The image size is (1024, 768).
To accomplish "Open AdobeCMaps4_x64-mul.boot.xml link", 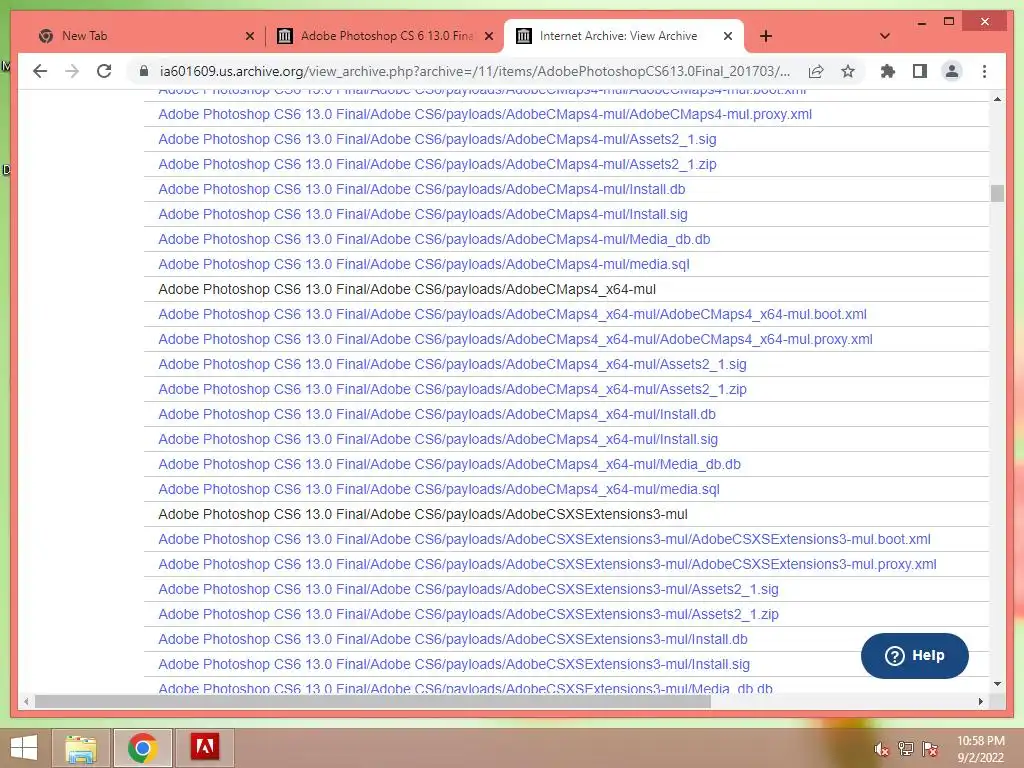I will coord(512,314).
